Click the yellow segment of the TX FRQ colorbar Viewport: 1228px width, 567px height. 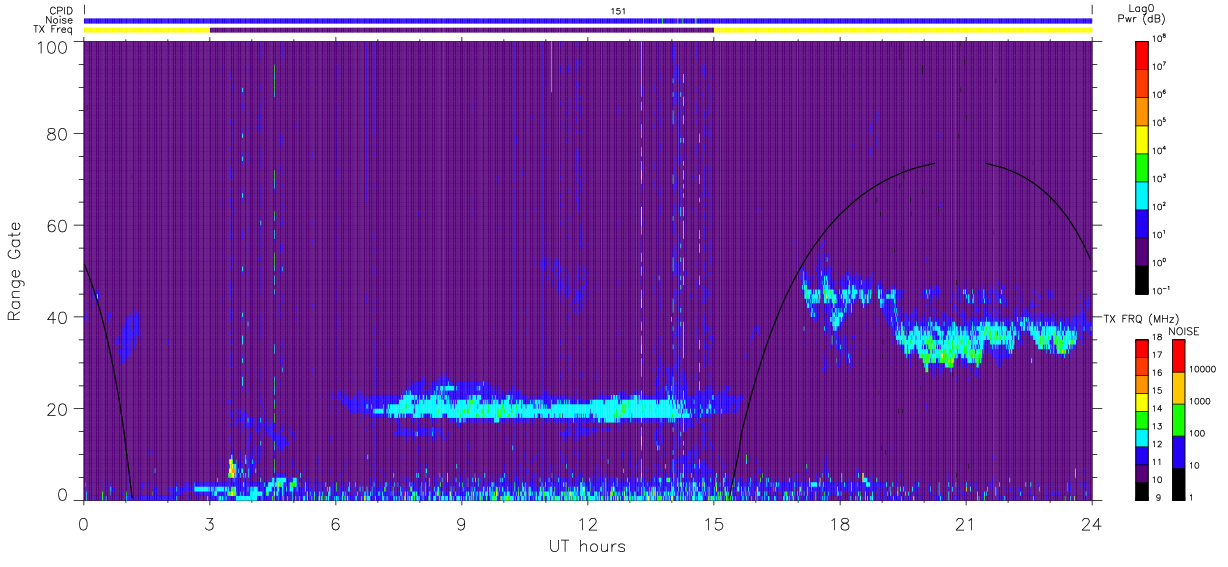(x=1143, y=401)
